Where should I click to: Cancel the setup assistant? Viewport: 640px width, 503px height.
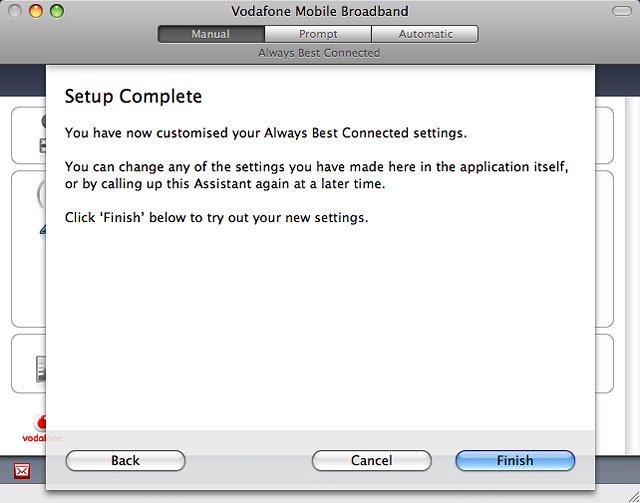371,461
